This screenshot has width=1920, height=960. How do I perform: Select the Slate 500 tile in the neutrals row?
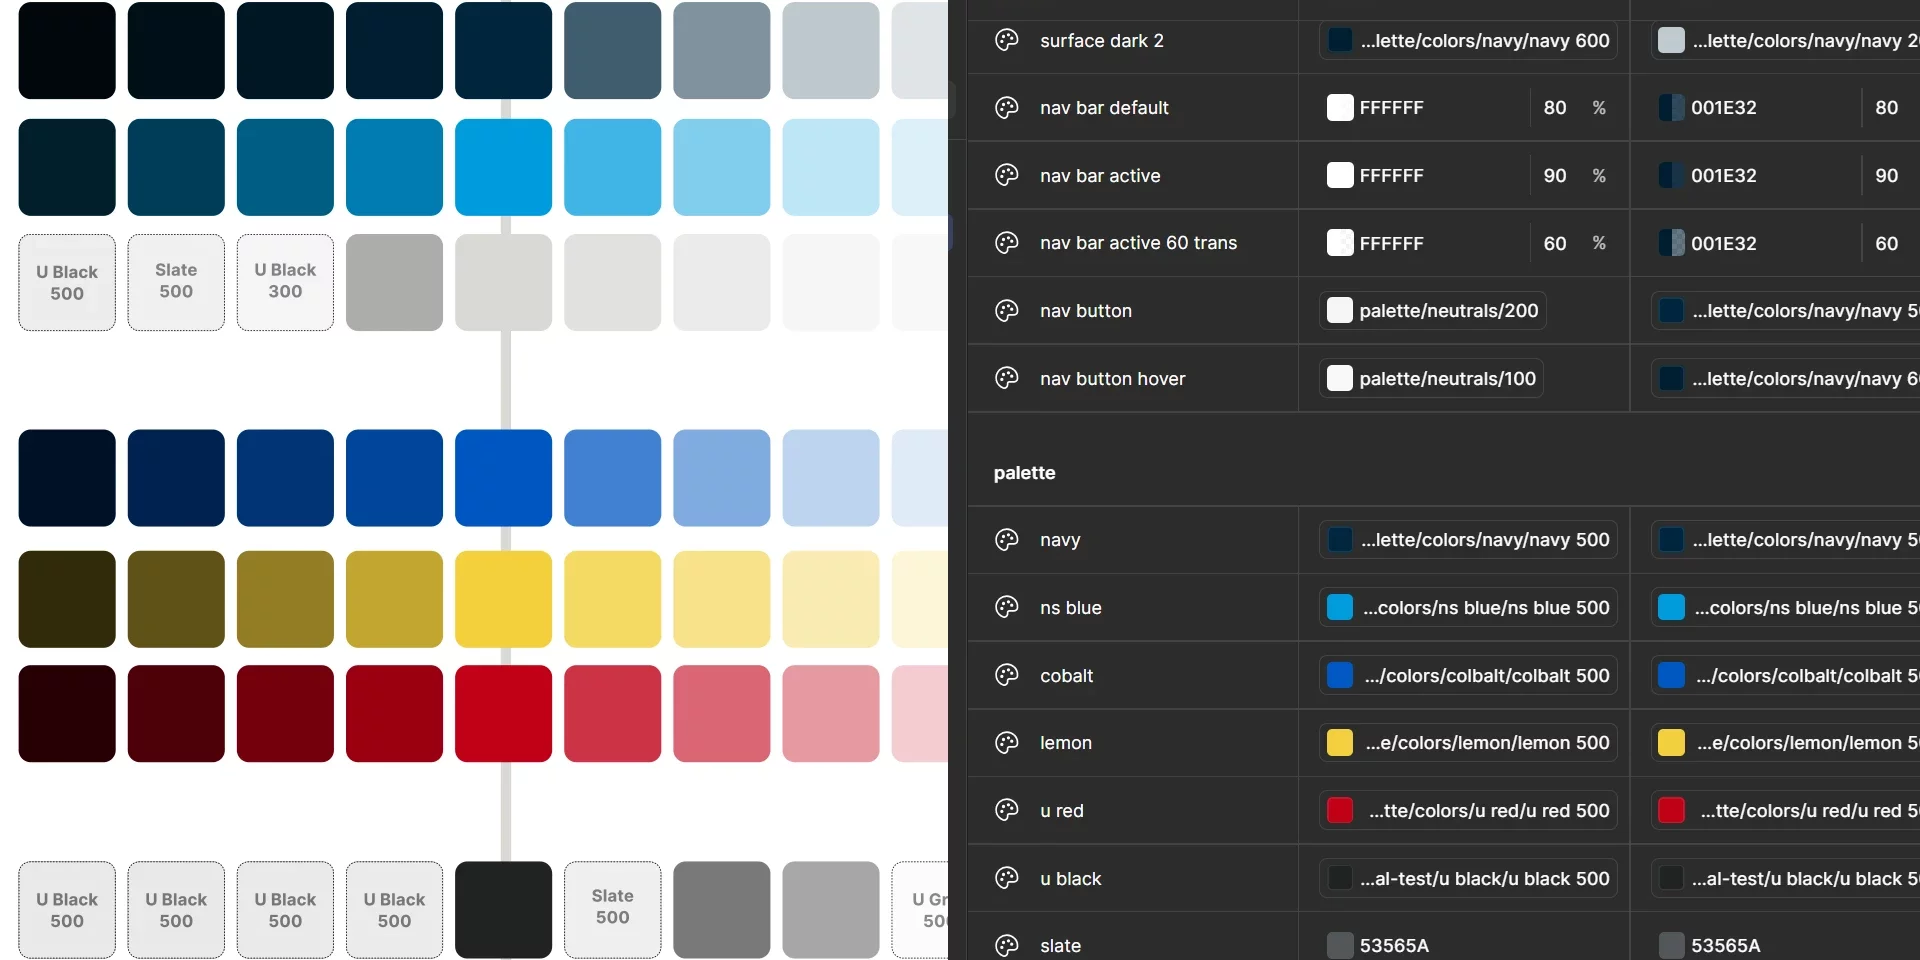(176, 282)
